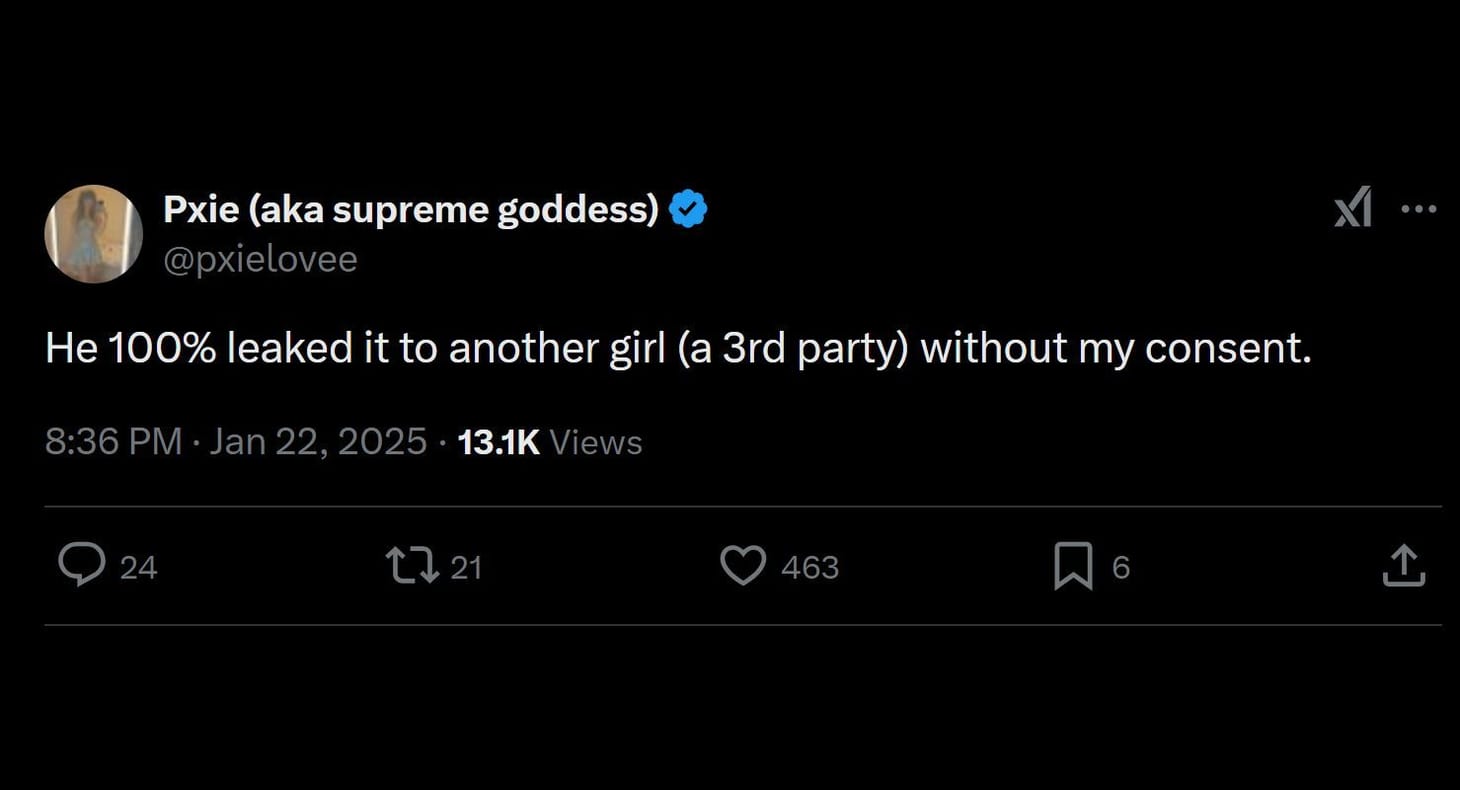The image size is (1460, 790).
Task: Expand options via the ellipsis menu
Action: coord(1419,208)
